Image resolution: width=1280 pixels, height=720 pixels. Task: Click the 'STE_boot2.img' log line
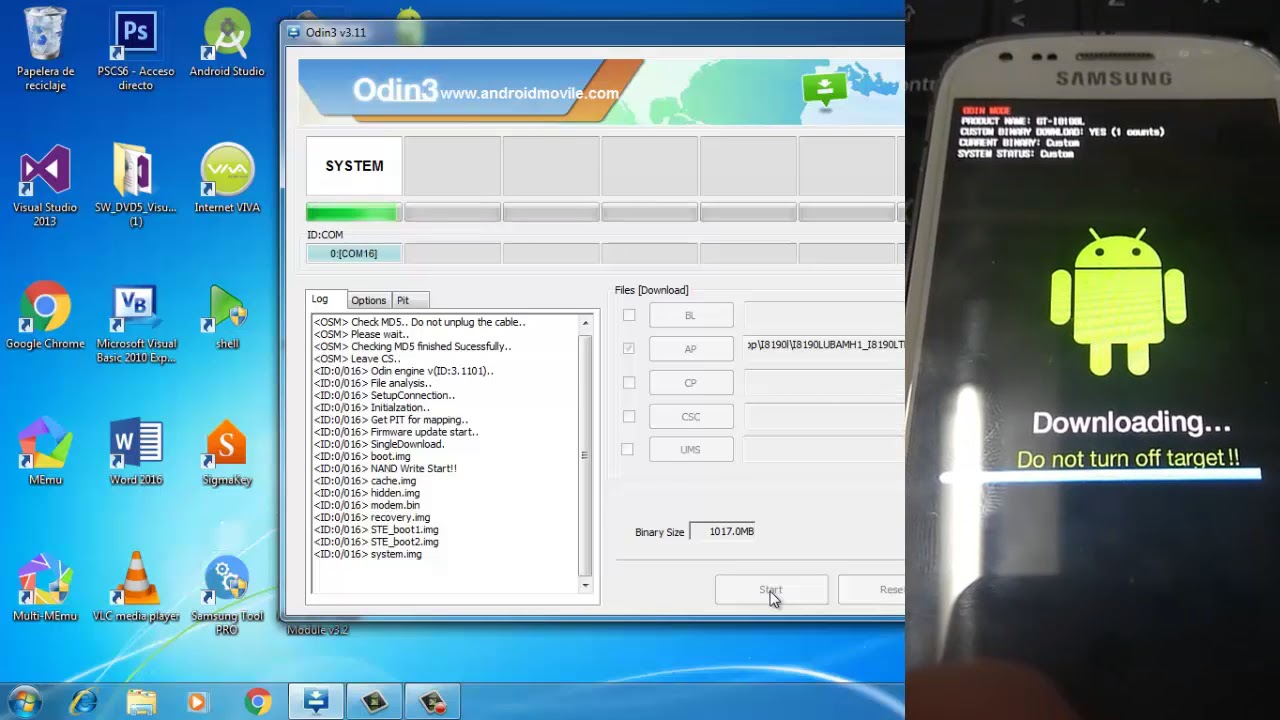[376, 542]
